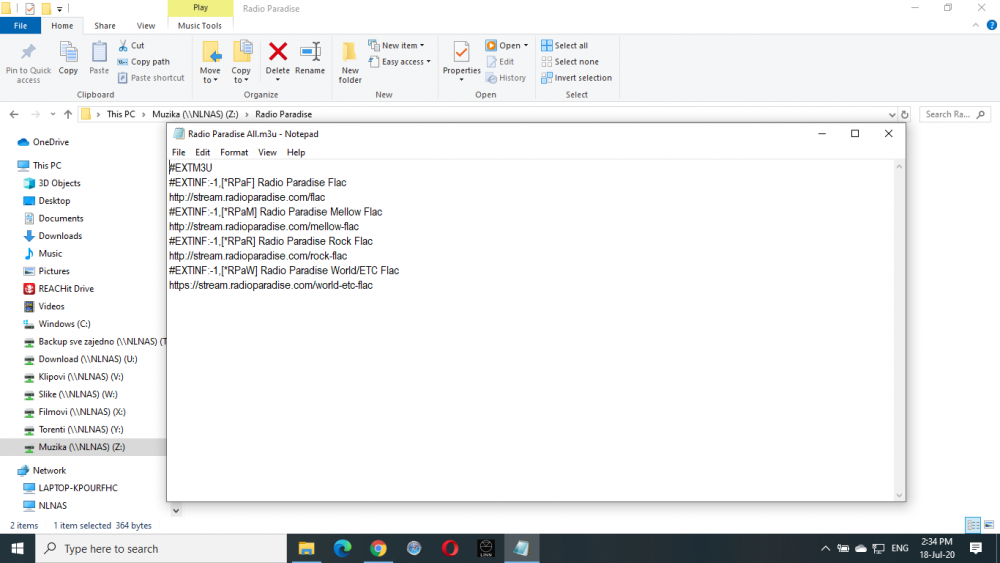The width and height of the screenshot is (1000, 563).
Task: Open Notepad Help menu
Action: (296, 152)
